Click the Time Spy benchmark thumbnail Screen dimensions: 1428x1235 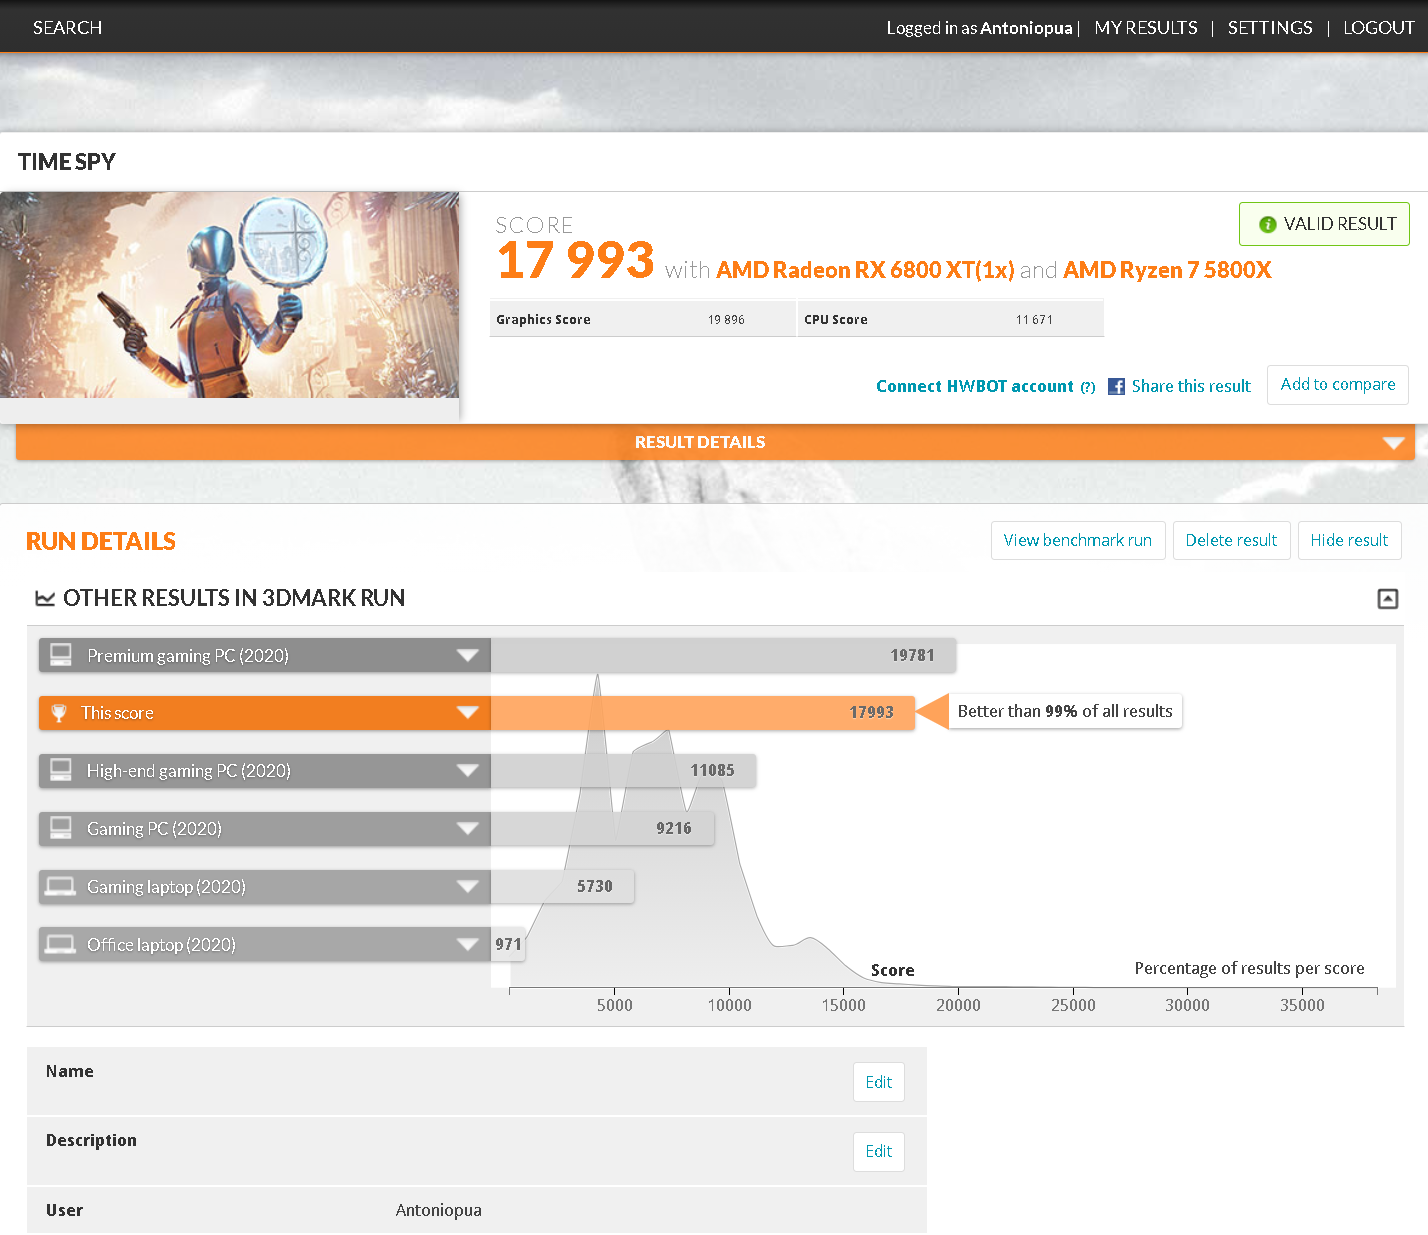click(229, 295)
